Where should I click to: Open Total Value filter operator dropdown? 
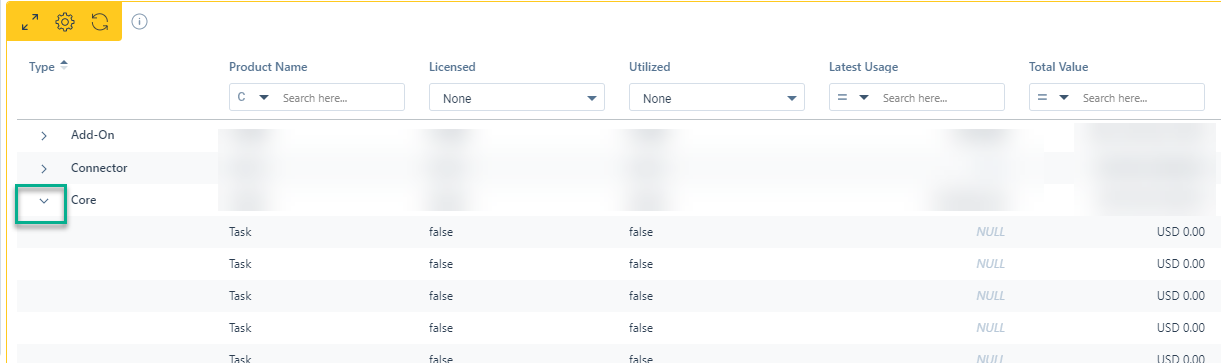tap(1053, 98)
